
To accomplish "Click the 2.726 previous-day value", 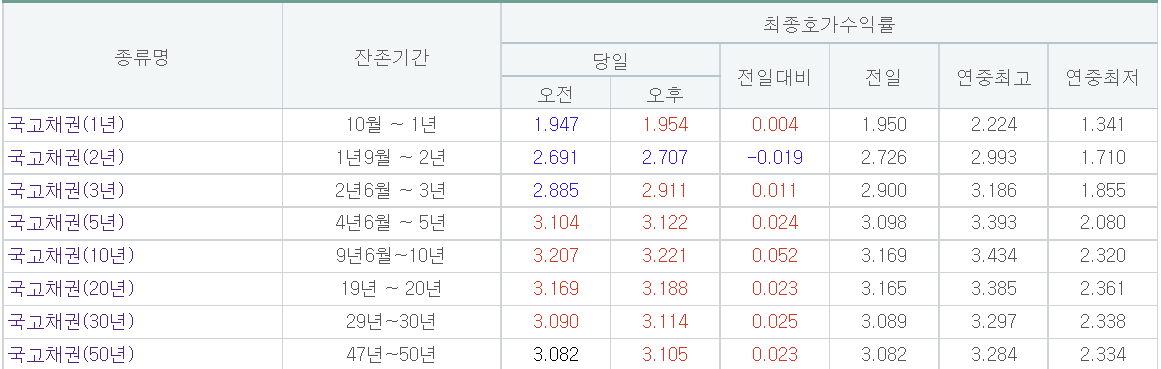I will [x=884, y=158].
